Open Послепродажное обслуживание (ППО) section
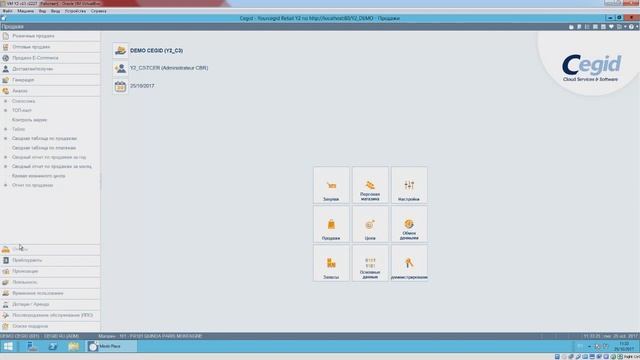This screenshot has width=640, height=360. coord(50,316)
